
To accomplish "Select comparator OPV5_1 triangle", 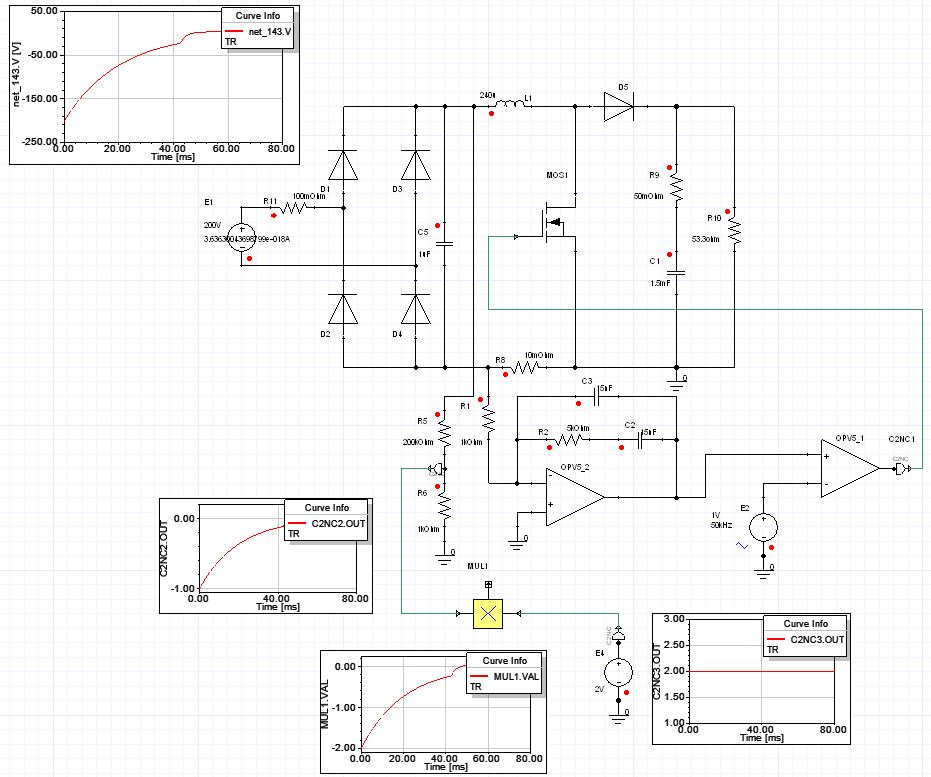I will pos(850,468).
